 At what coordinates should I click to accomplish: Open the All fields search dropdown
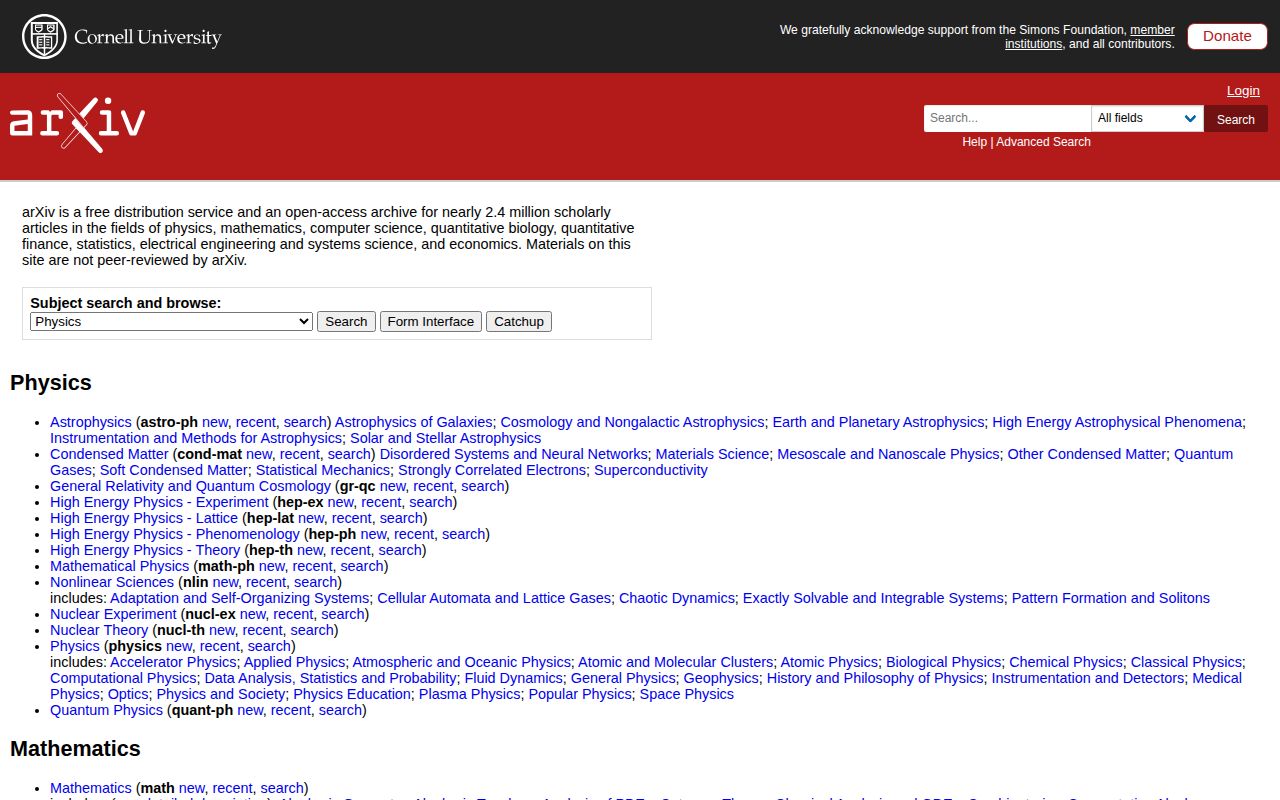click(1146, 118)
